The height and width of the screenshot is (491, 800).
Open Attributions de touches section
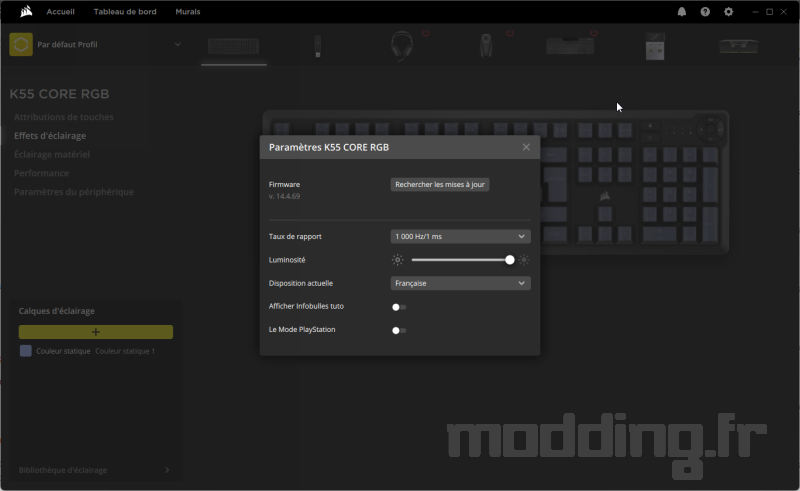(64, 117)
